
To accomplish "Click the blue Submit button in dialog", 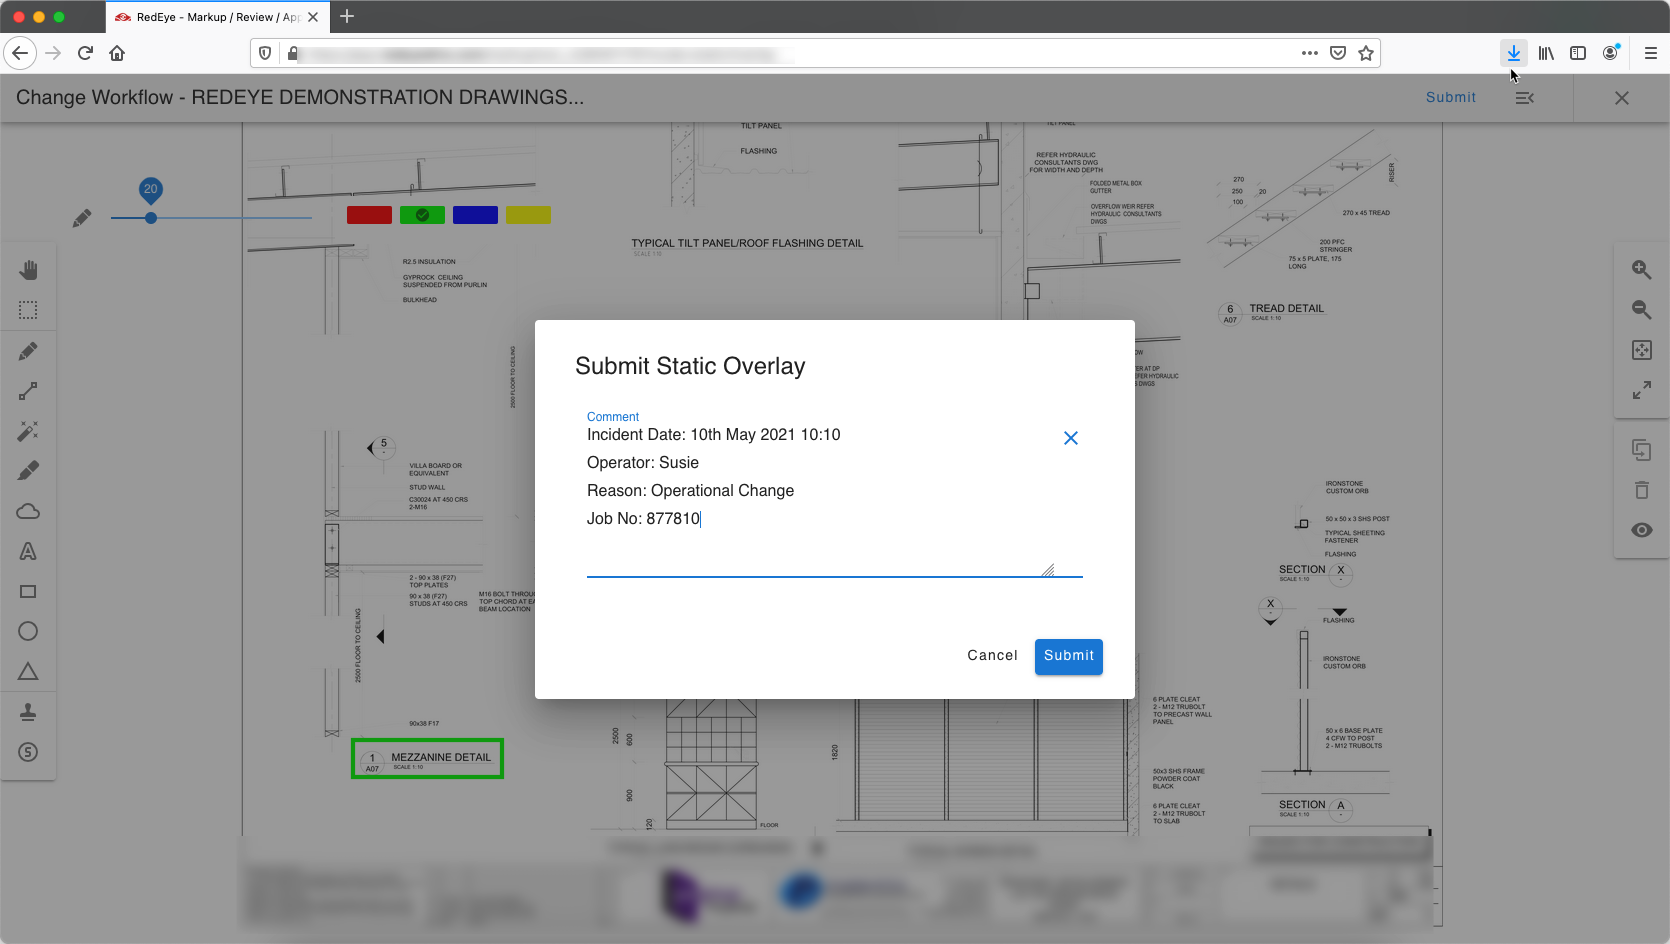I will pos(1069,656).
